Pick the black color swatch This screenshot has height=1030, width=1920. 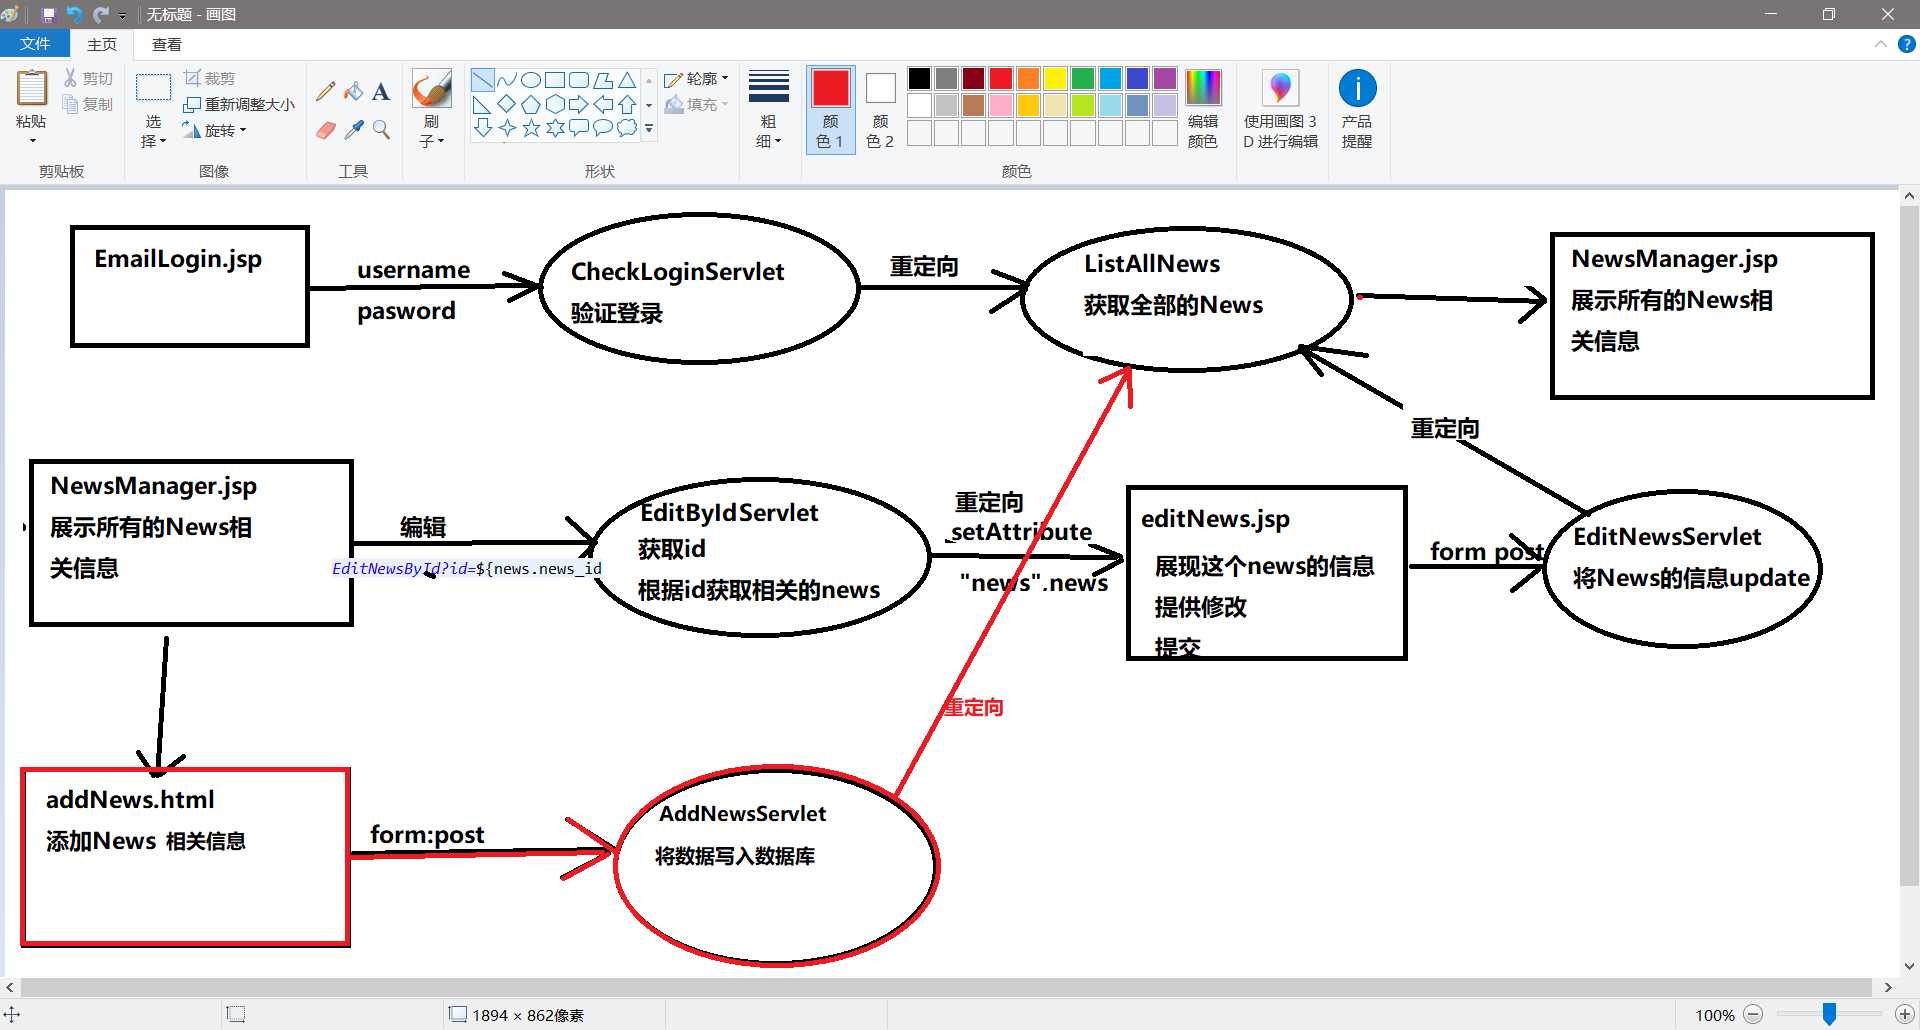[x=920, y=79]
